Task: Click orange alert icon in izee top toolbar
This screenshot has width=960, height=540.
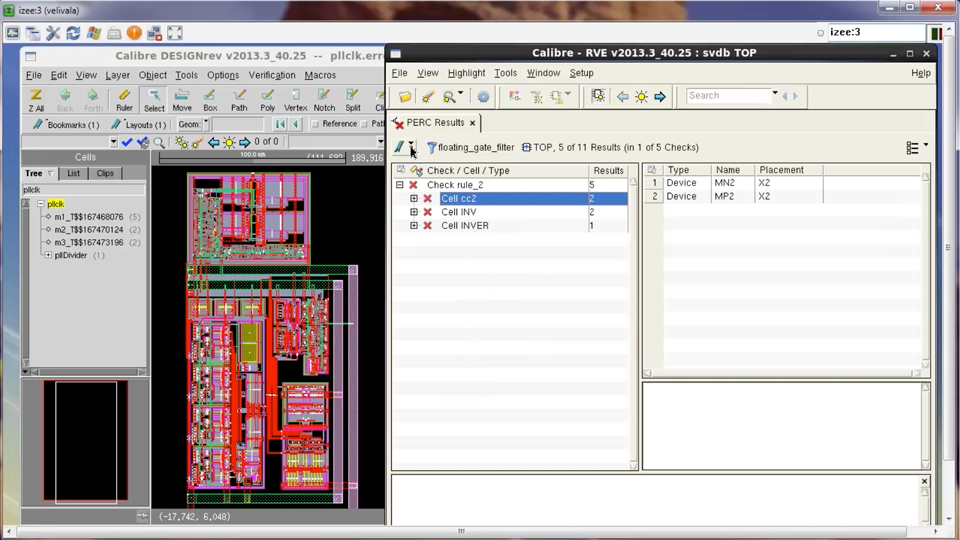Action: 134,33
